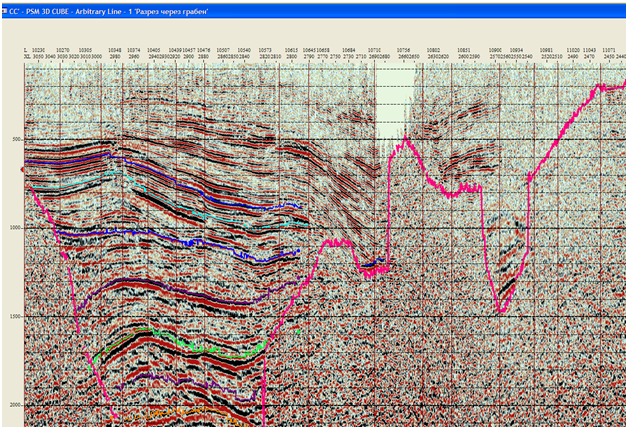Select the green interpreted horizon line
The image size is (628, 429).
coord(180,344)
